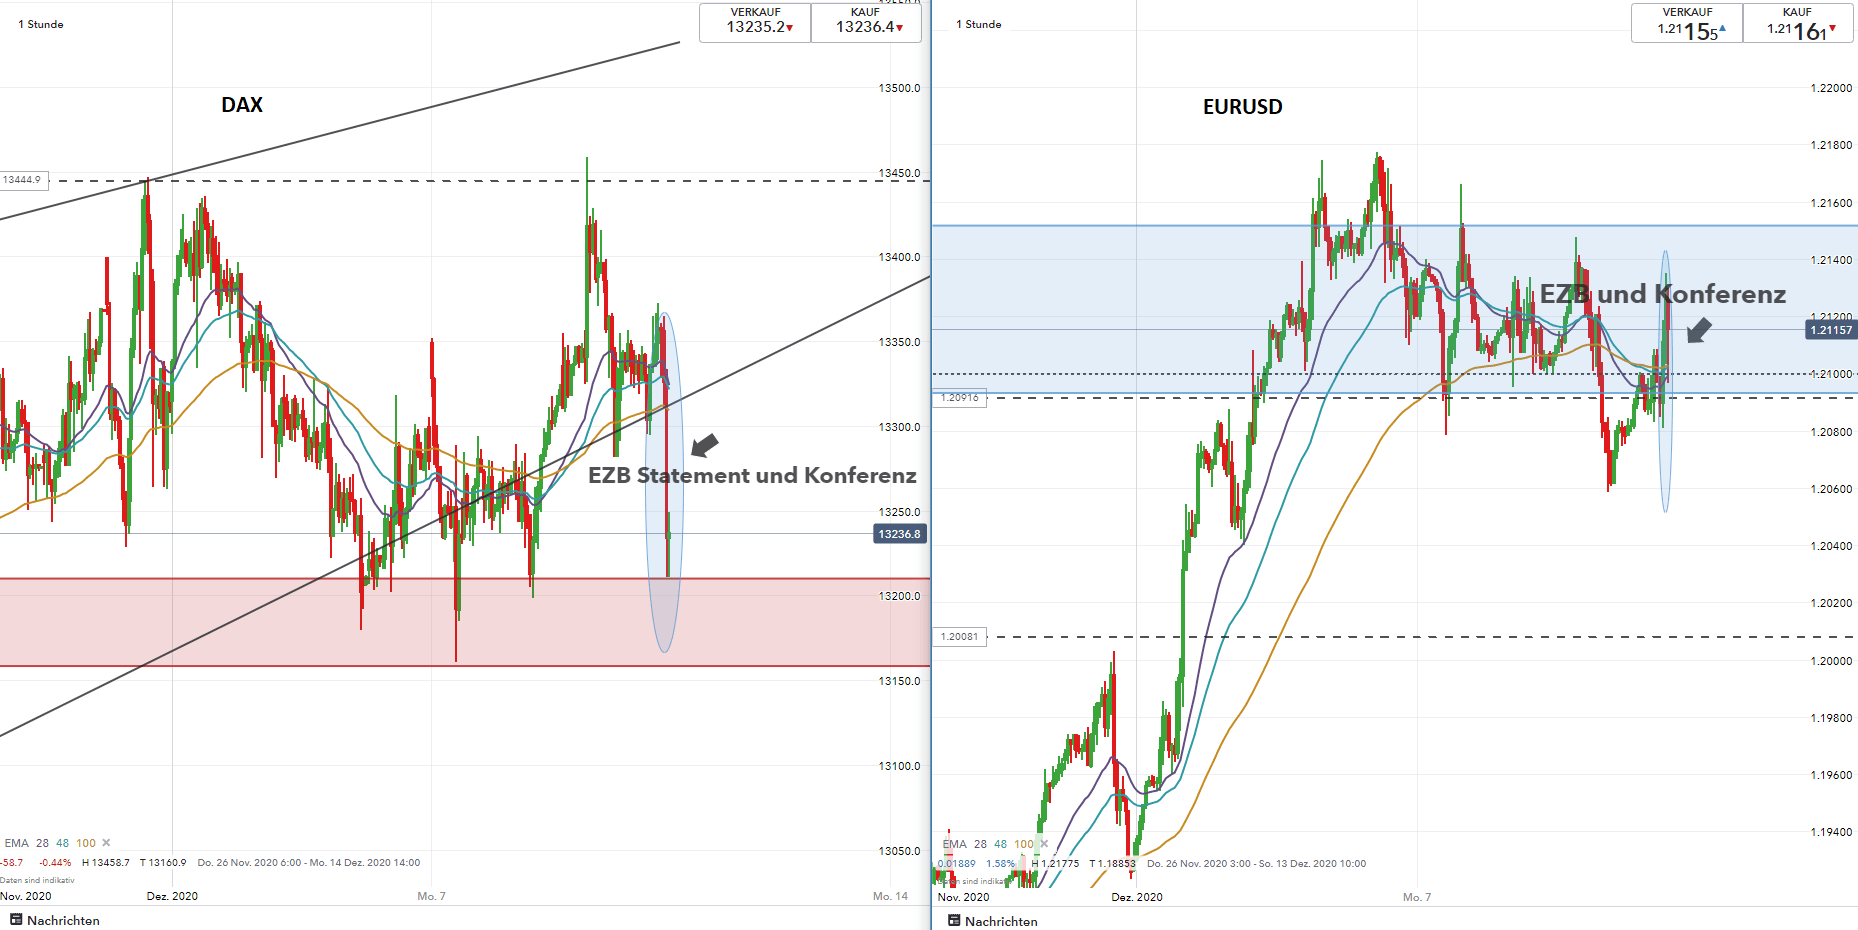1858x930 pixels.
Task: Click 'Dez. 2020' on DAX time axis
Action: (172, 896)
